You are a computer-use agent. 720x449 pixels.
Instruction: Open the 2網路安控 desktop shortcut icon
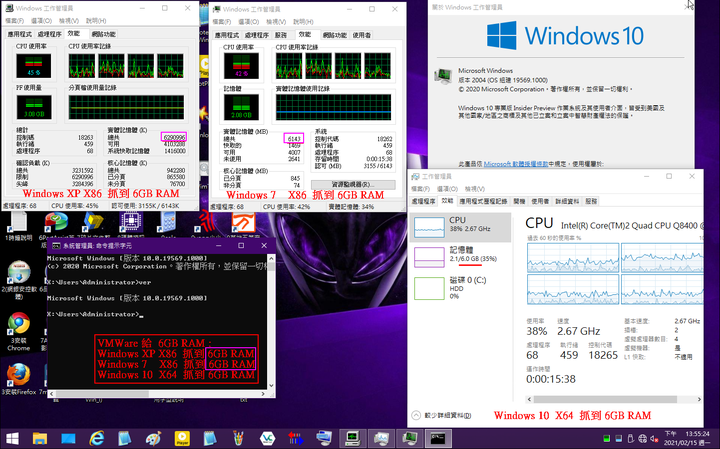point(18,280)
